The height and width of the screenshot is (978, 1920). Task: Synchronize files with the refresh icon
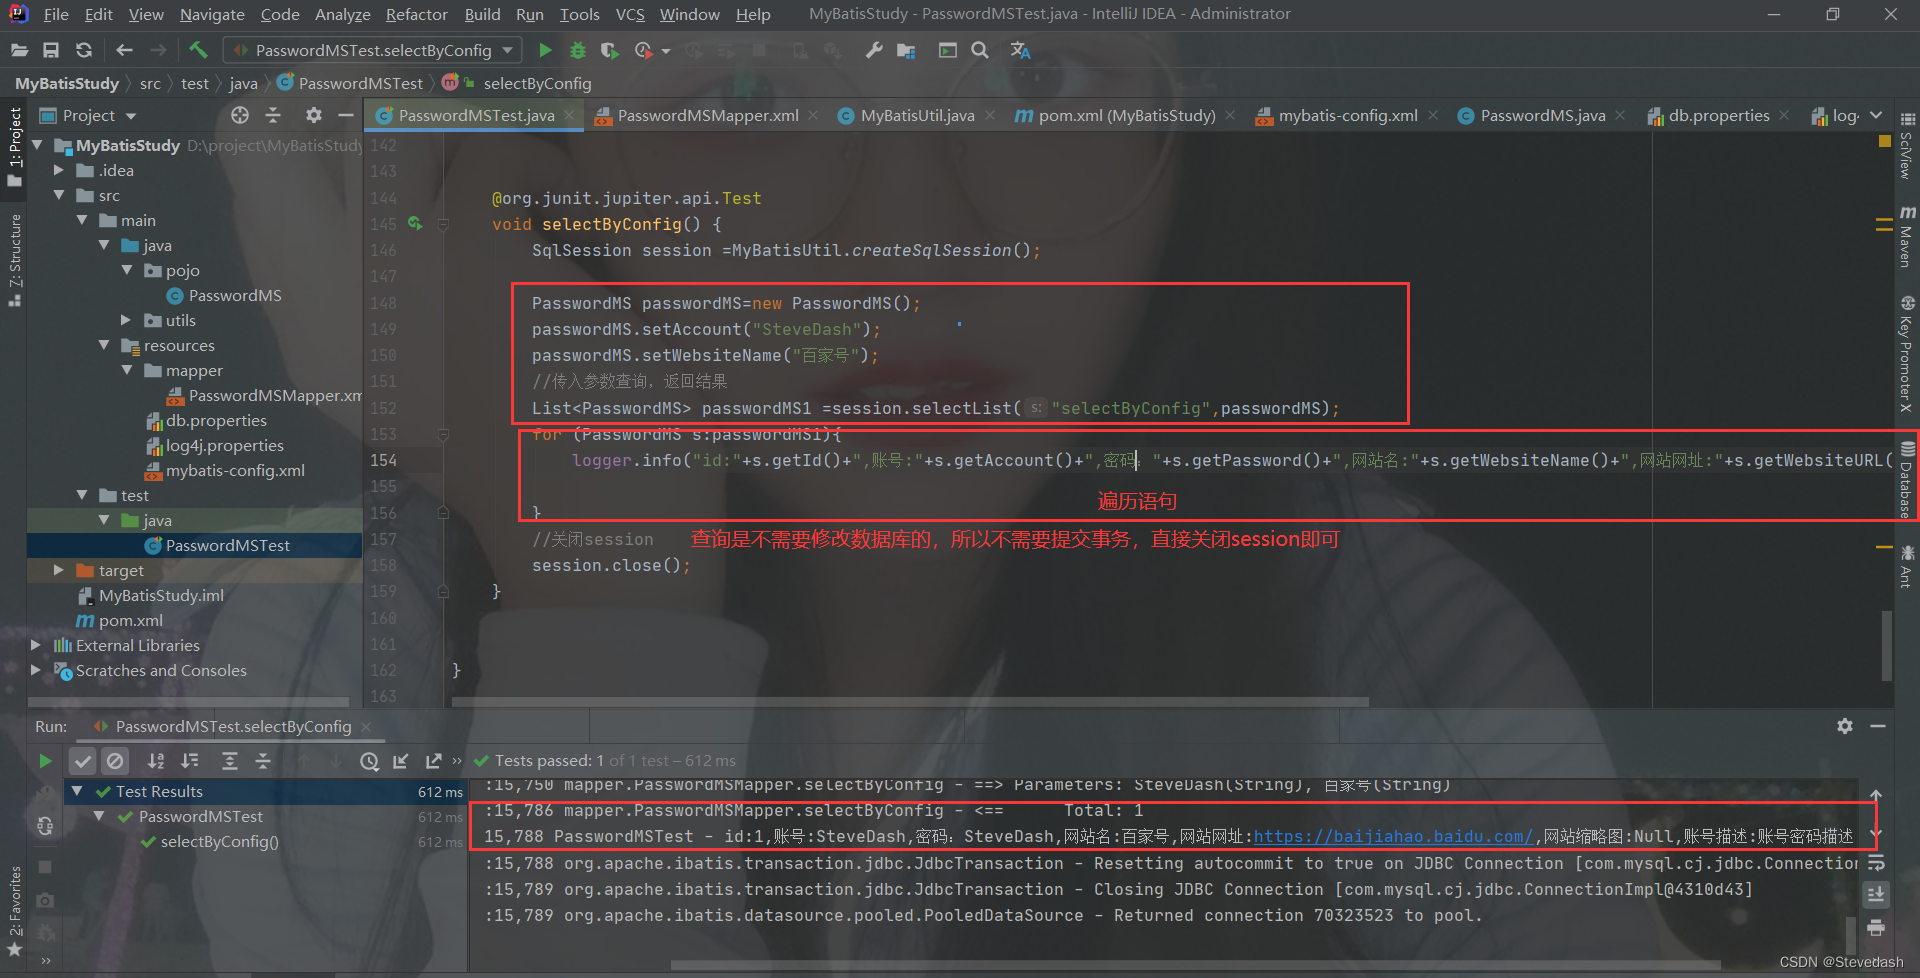[84, 50]
